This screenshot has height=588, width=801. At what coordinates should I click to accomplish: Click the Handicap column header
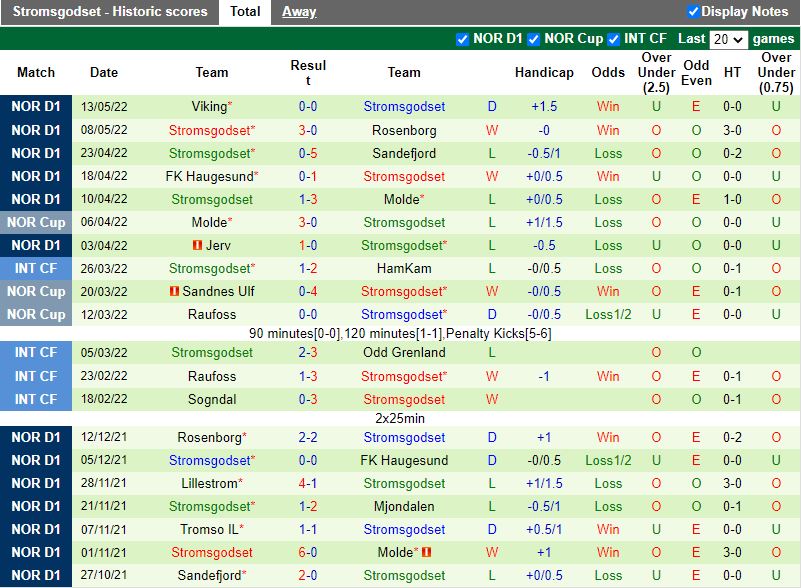pos(544,72)
